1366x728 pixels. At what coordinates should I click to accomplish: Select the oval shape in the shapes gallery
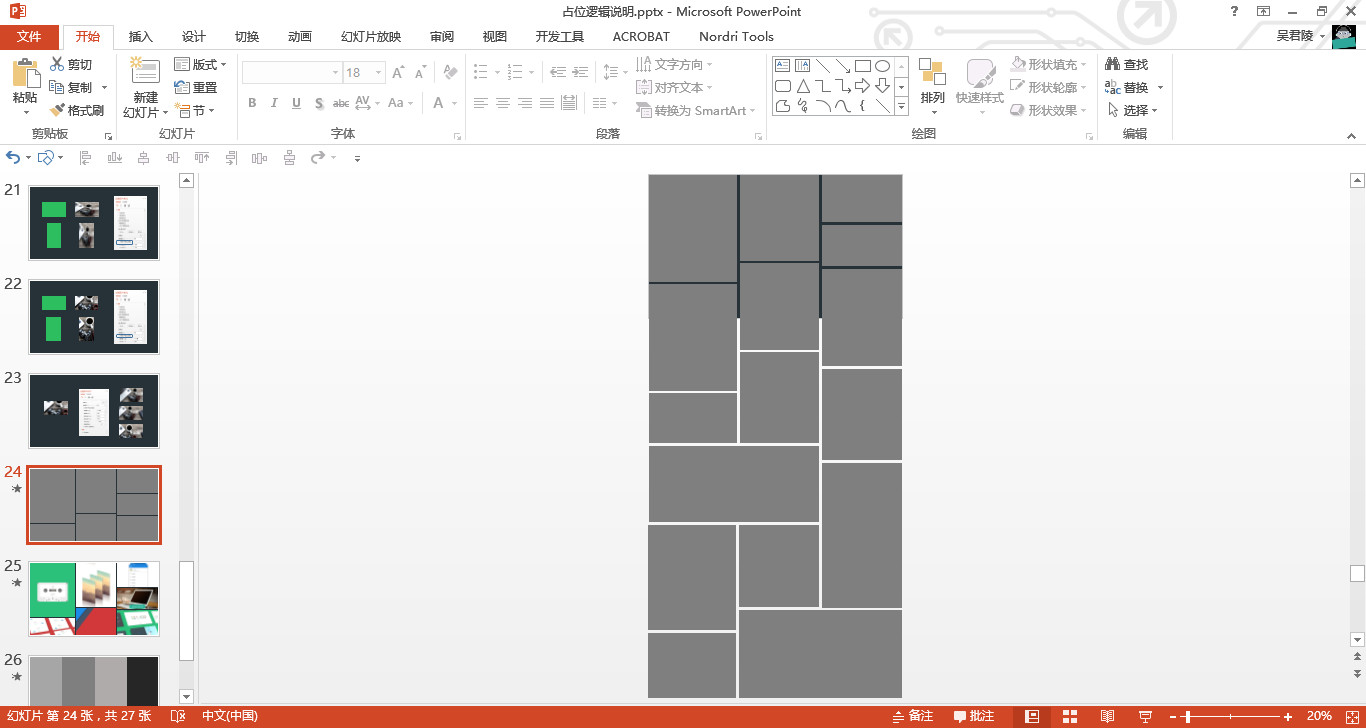pos(882,66)
